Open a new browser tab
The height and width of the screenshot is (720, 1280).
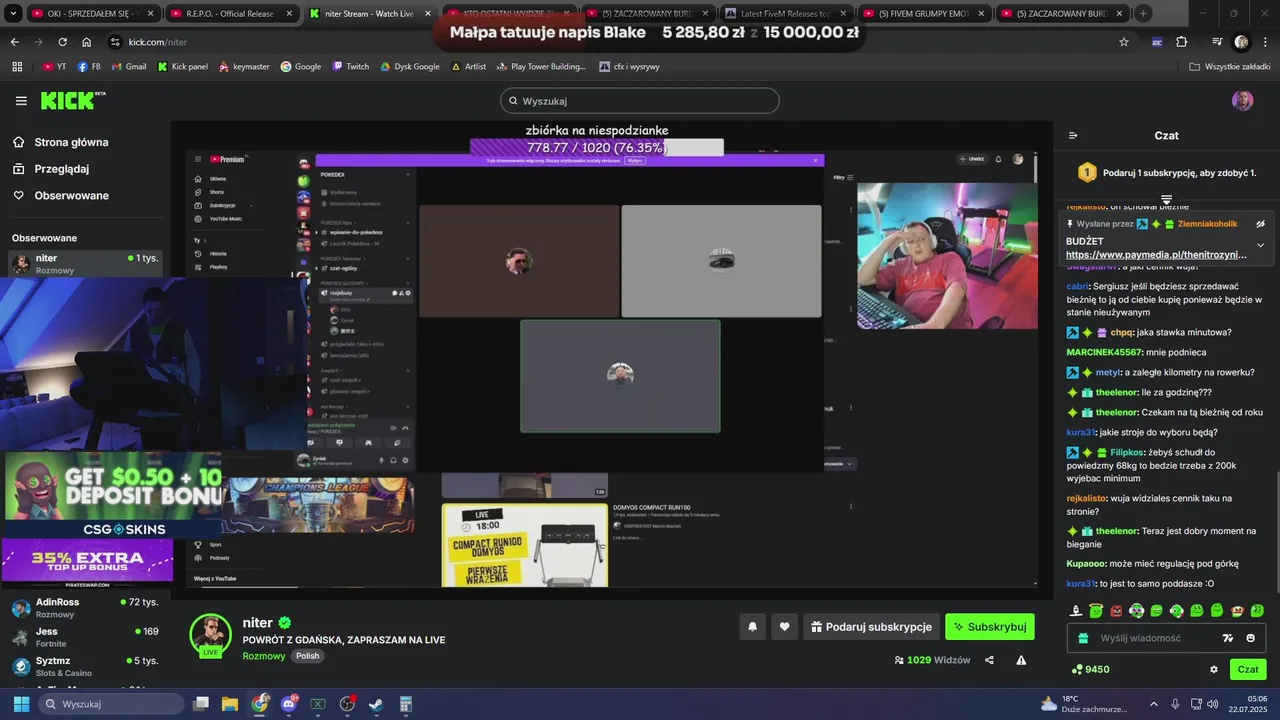[1143, 13]
